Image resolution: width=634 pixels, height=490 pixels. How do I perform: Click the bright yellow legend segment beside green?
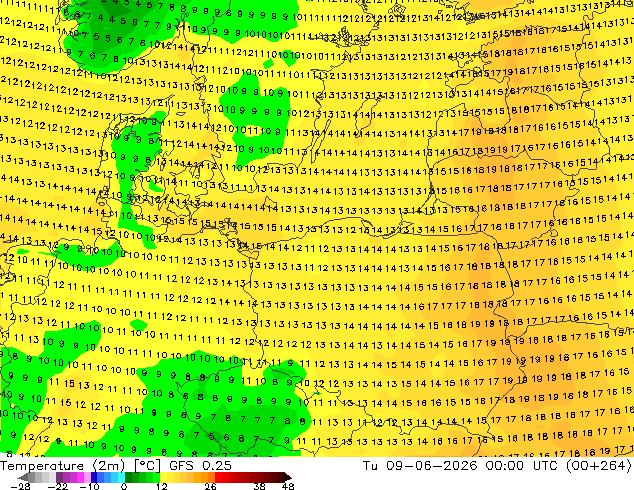[x=163, y=477]
